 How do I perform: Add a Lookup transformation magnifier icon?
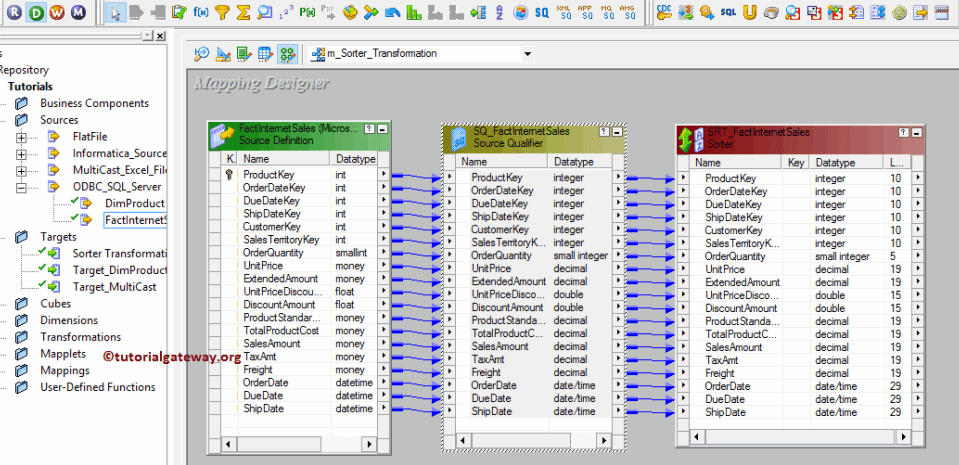[264, 12]
